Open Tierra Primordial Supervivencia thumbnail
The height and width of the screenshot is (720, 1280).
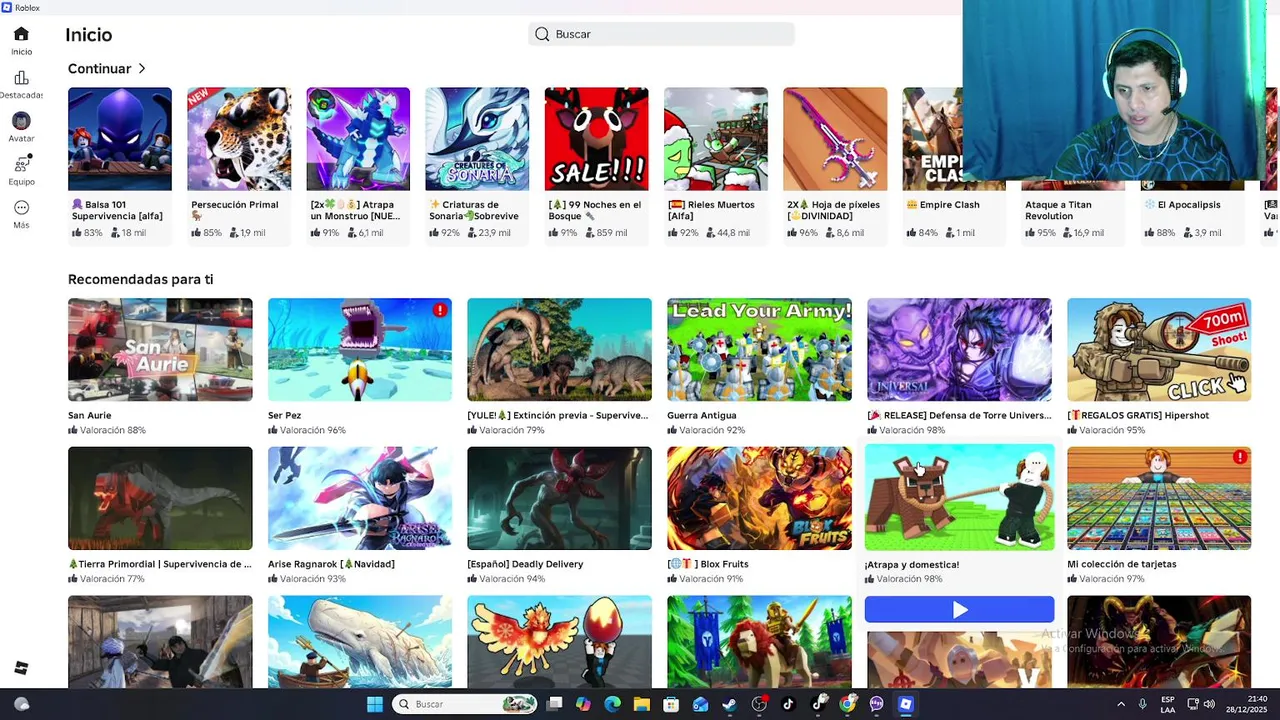coord(160,498)
